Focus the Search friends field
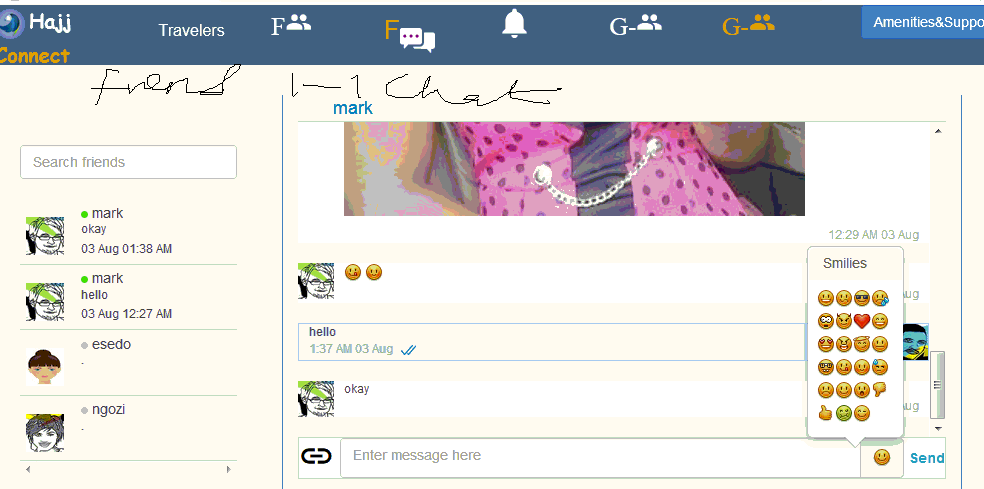The image size is (984, 489). (129, 162)
